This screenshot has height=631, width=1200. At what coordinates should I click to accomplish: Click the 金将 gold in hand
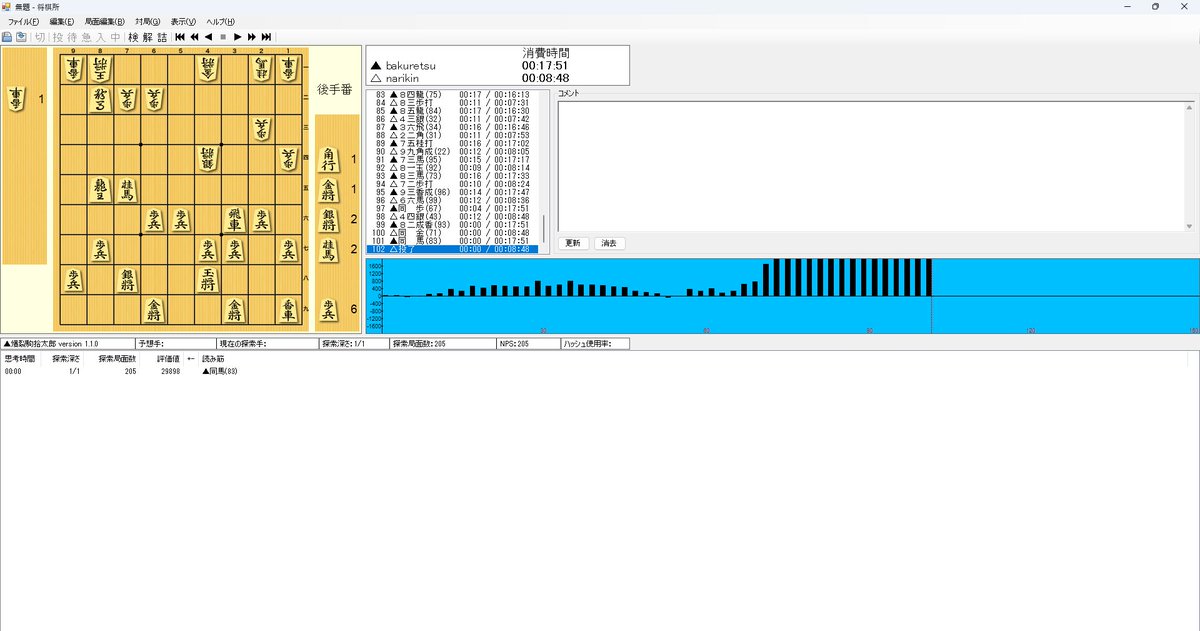pos(329,189)
